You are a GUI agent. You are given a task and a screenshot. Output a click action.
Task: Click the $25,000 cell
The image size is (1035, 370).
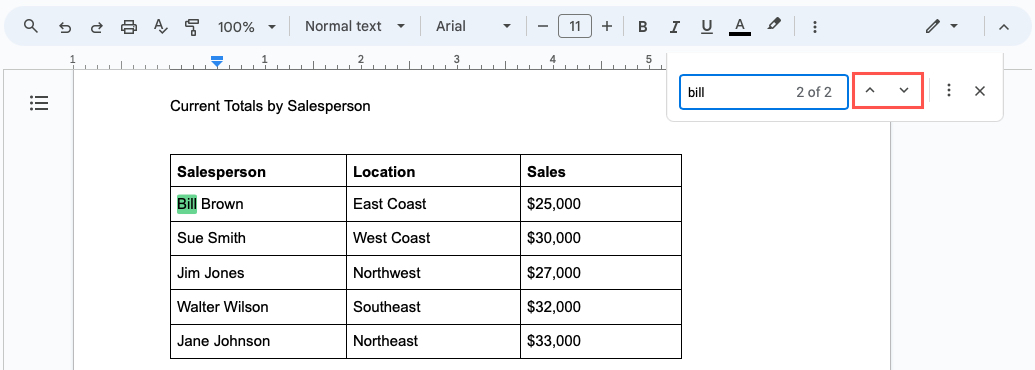tap(601, 204)
